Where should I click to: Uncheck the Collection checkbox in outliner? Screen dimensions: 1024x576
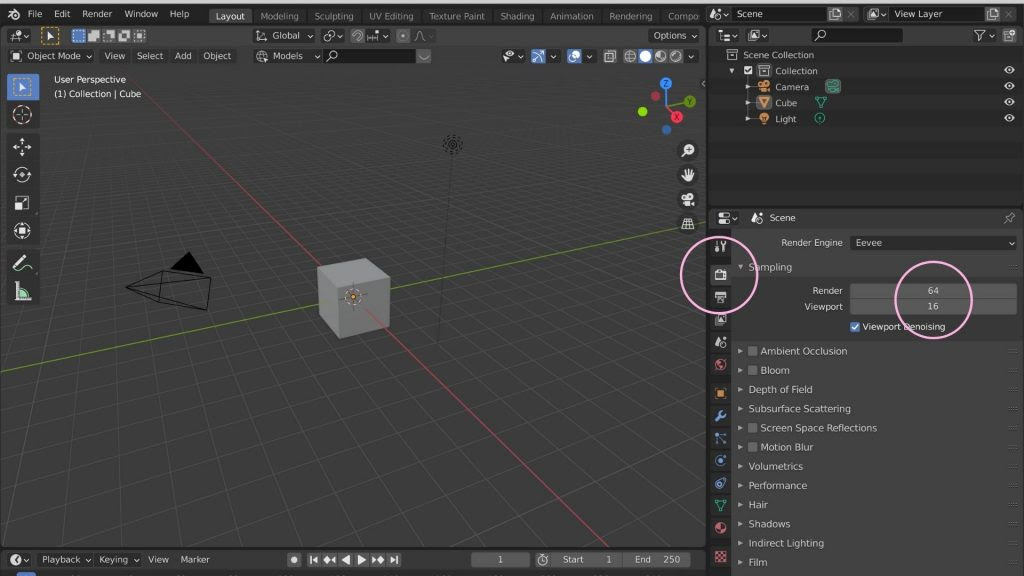748,71
